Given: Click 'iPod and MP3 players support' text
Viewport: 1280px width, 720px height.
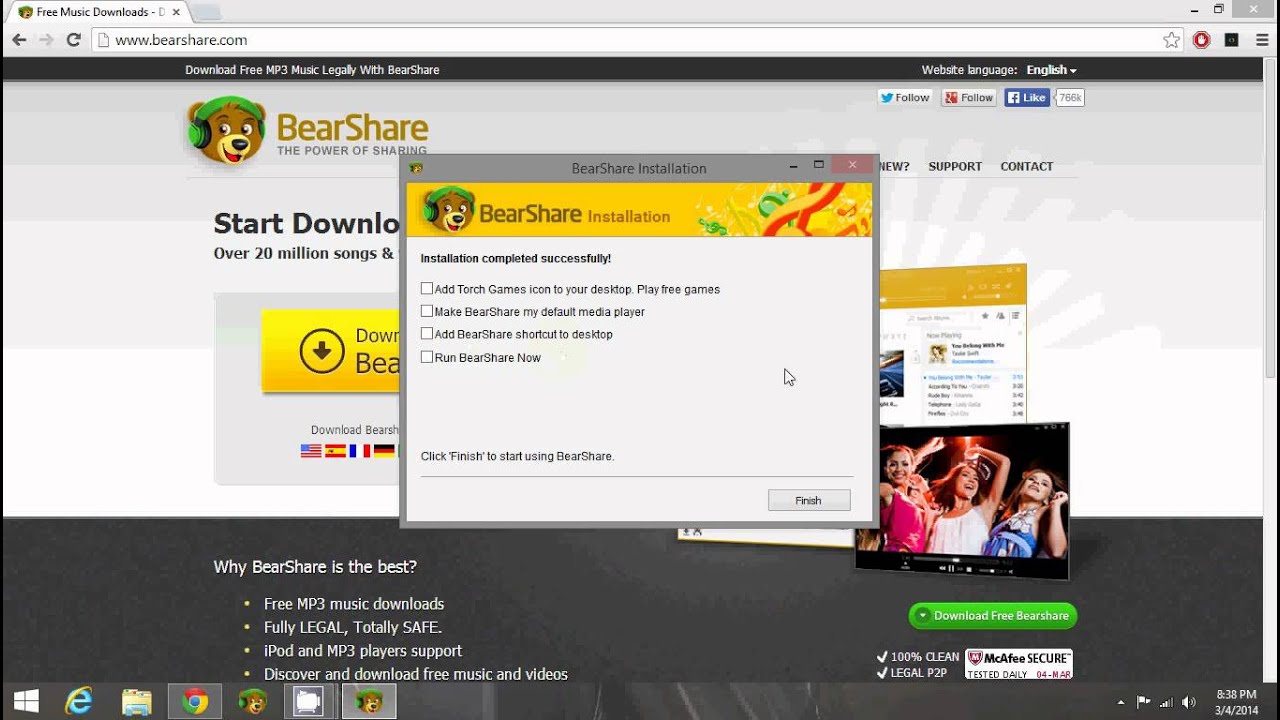Looking at the screenshot, I should click(x=363, y=651).
